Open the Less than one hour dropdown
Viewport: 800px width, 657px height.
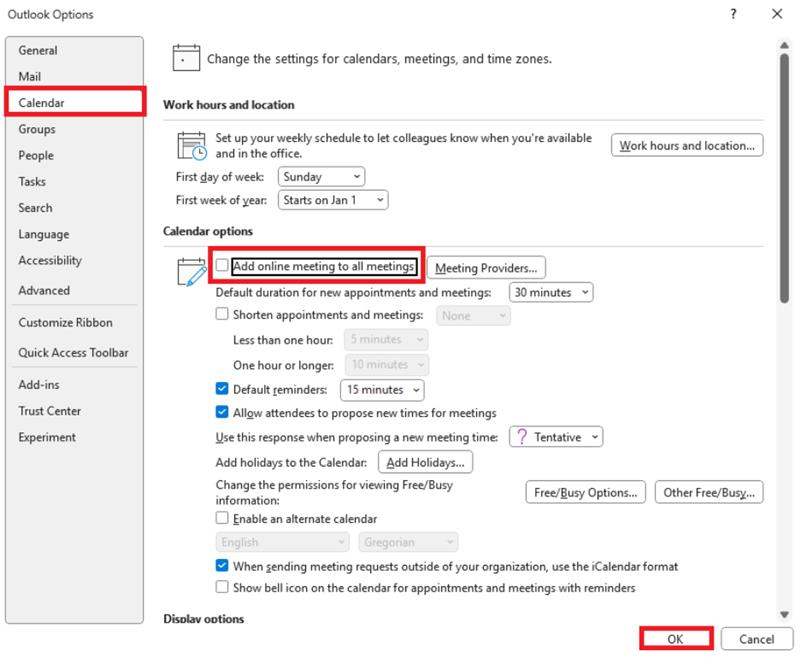coord(386,339)
